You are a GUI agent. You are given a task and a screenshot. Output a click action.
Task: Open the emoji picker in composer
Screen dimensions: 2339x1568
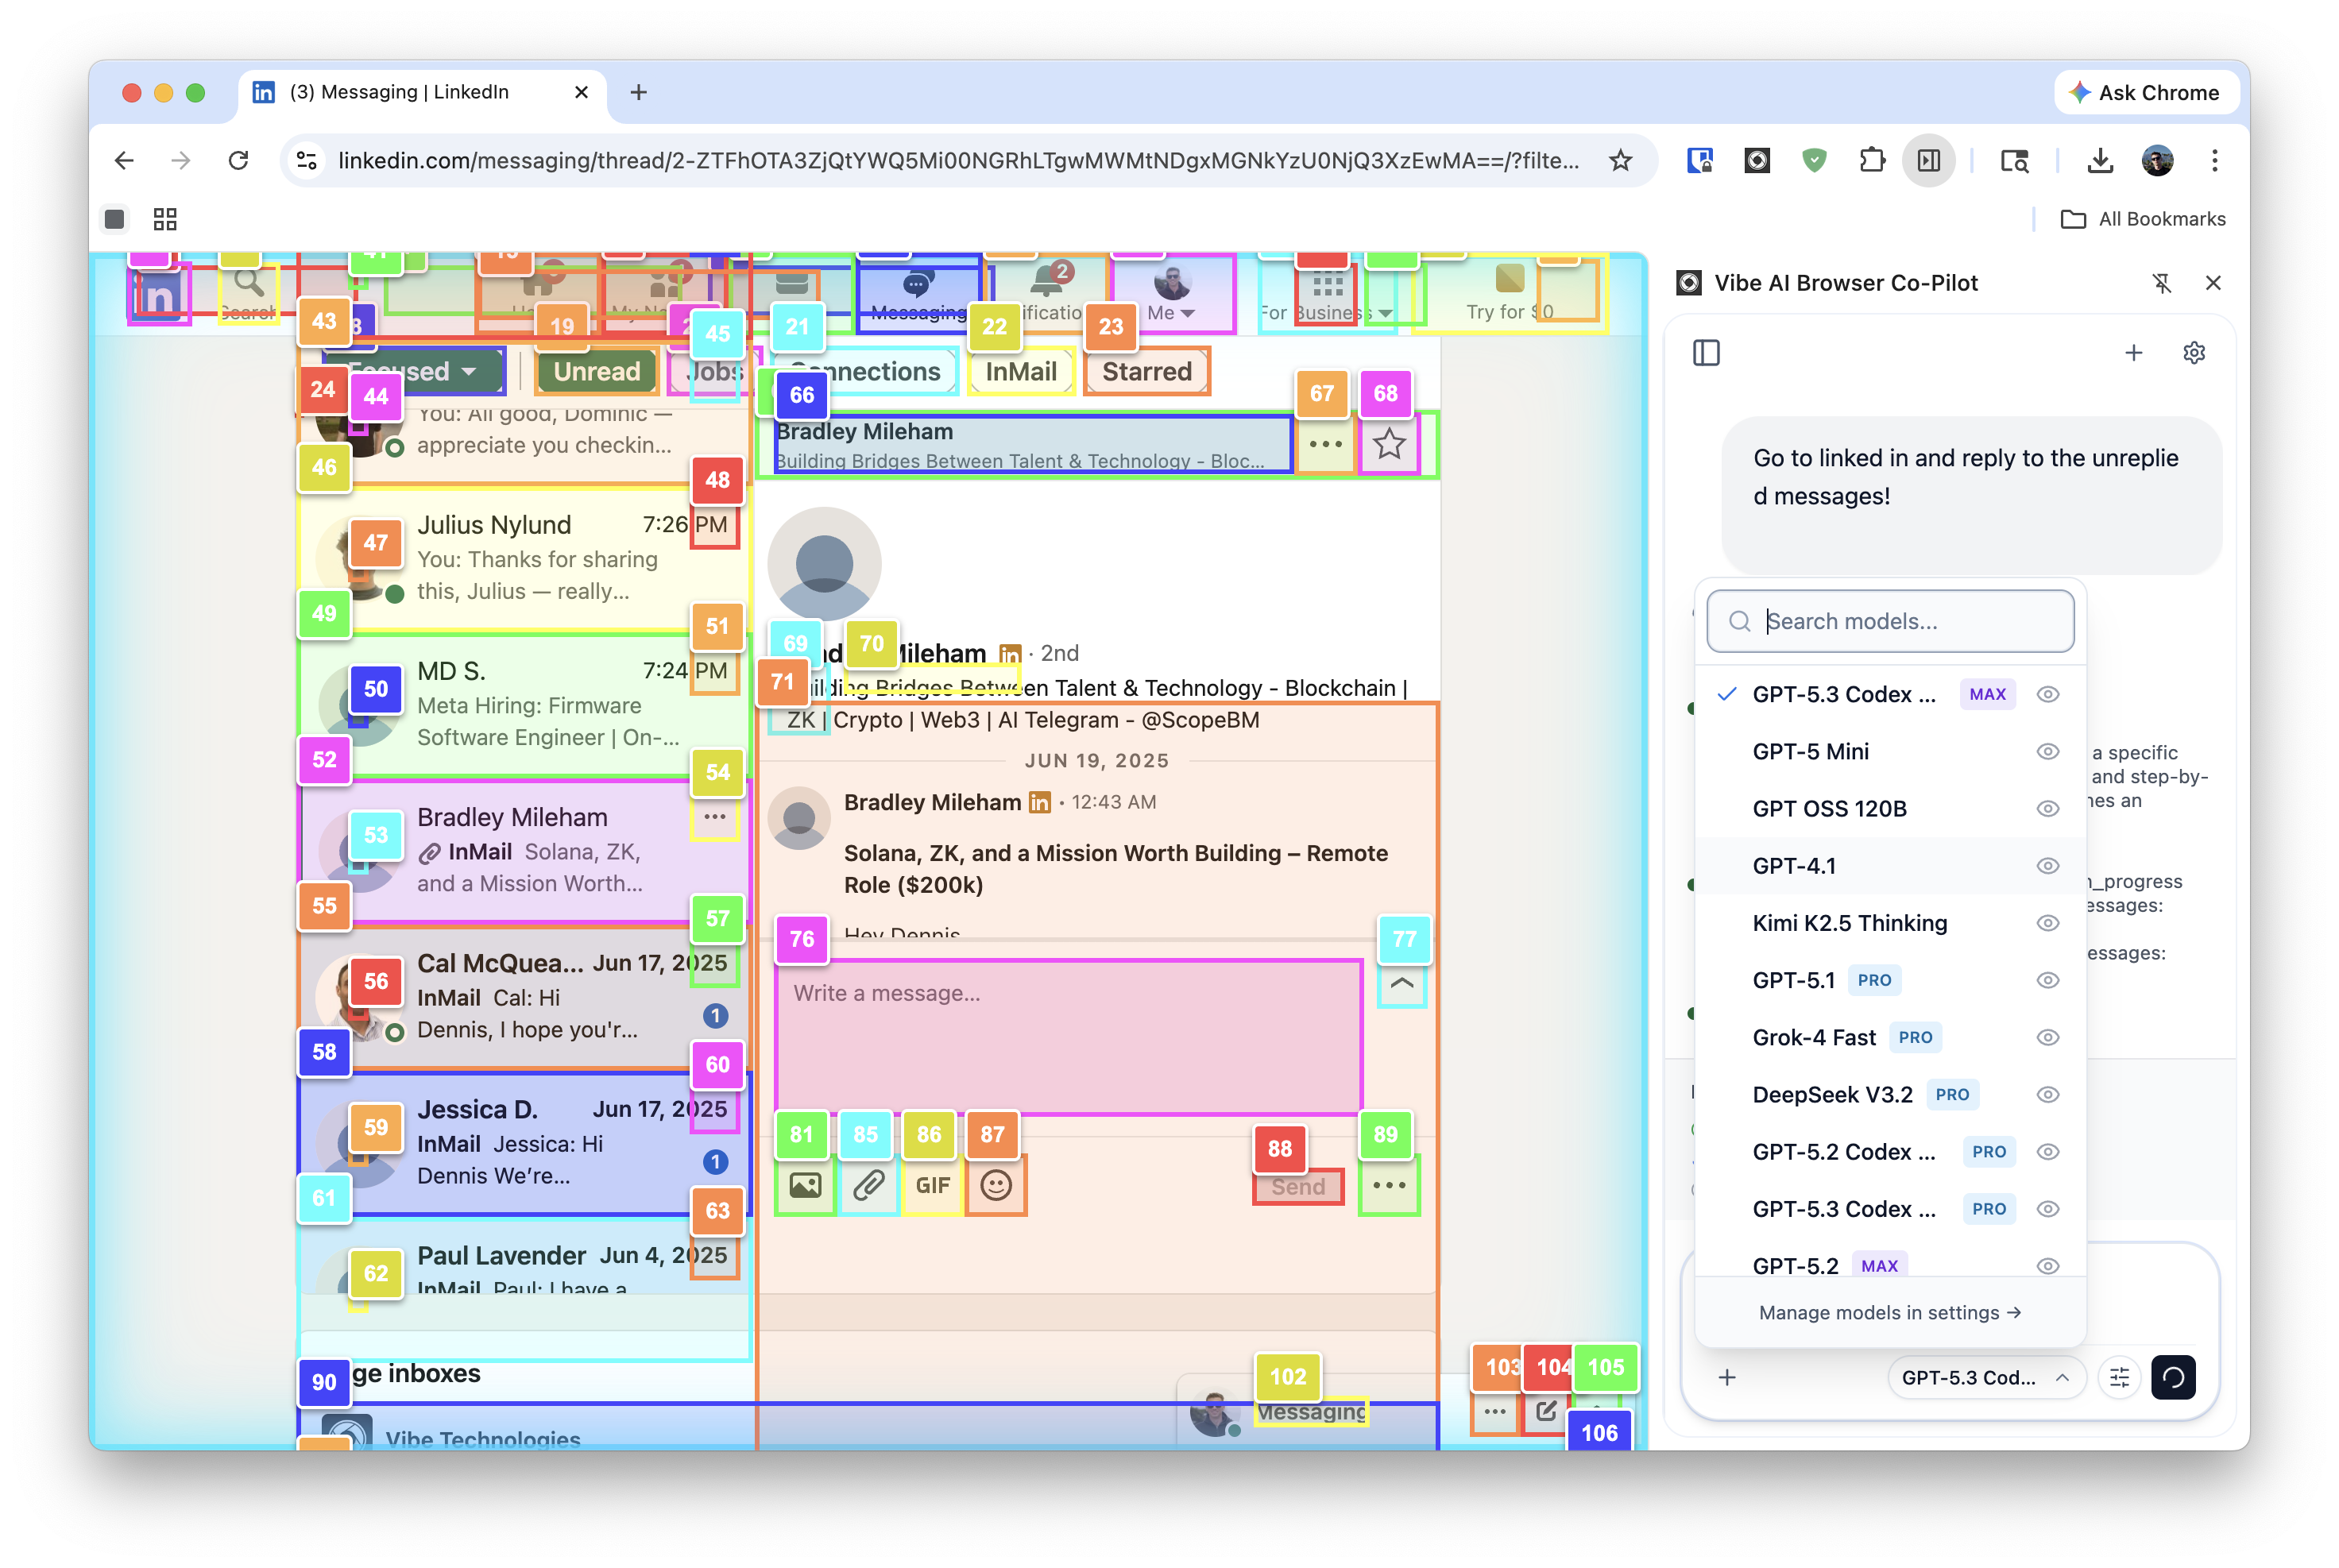(x=996, y=1185)
